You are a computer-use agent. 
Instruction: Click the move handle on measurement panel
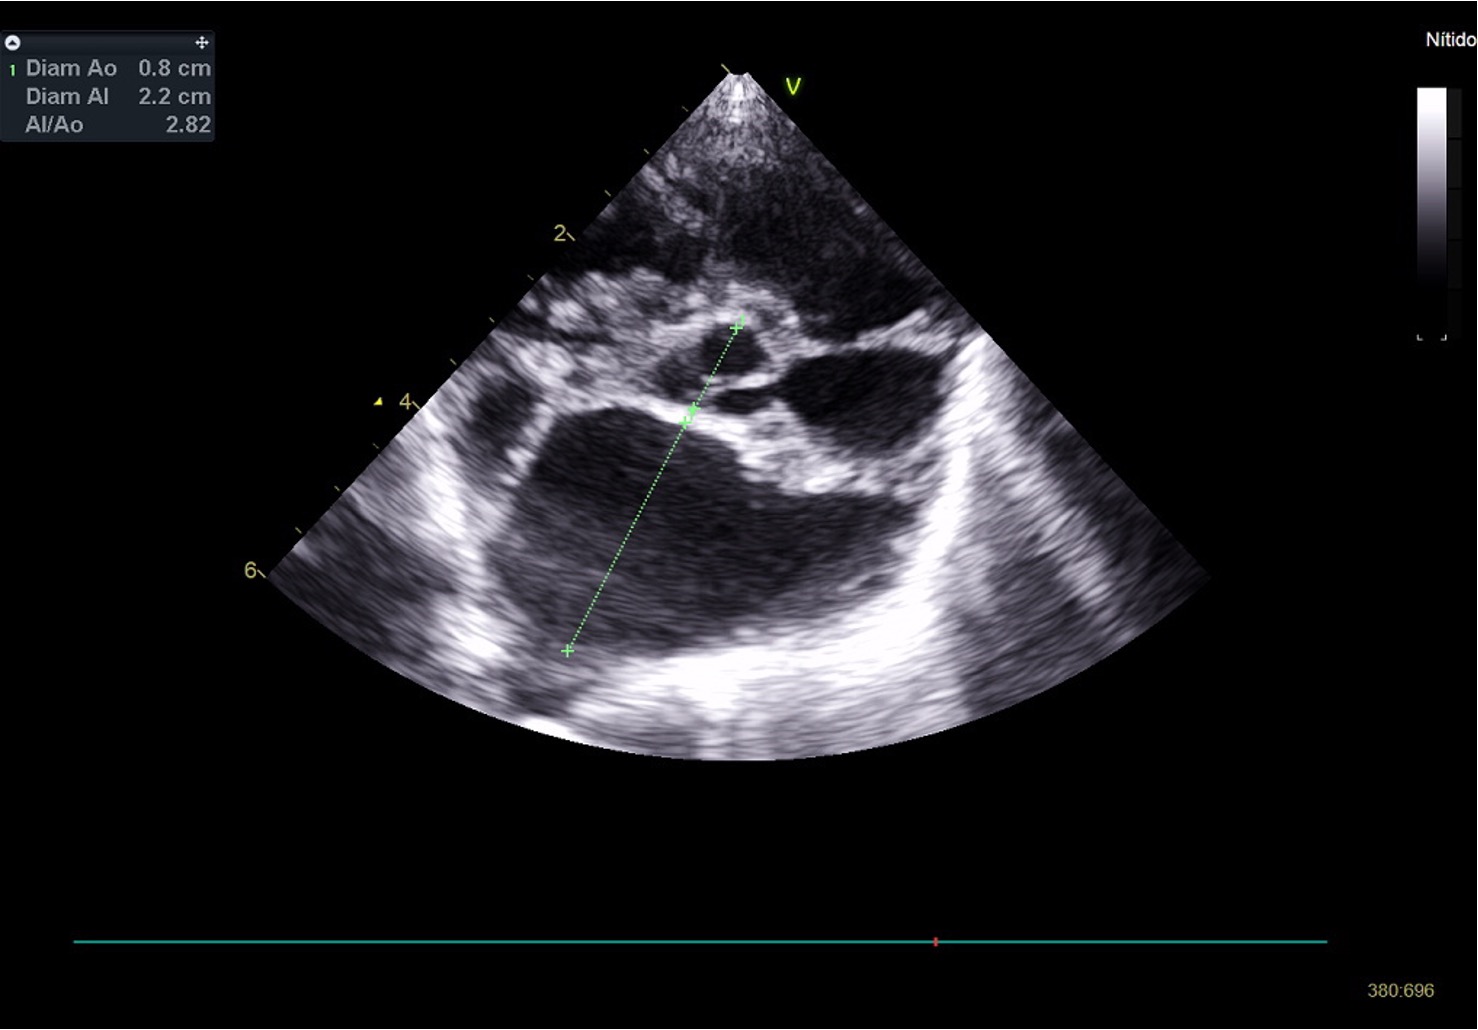(201, 43)
